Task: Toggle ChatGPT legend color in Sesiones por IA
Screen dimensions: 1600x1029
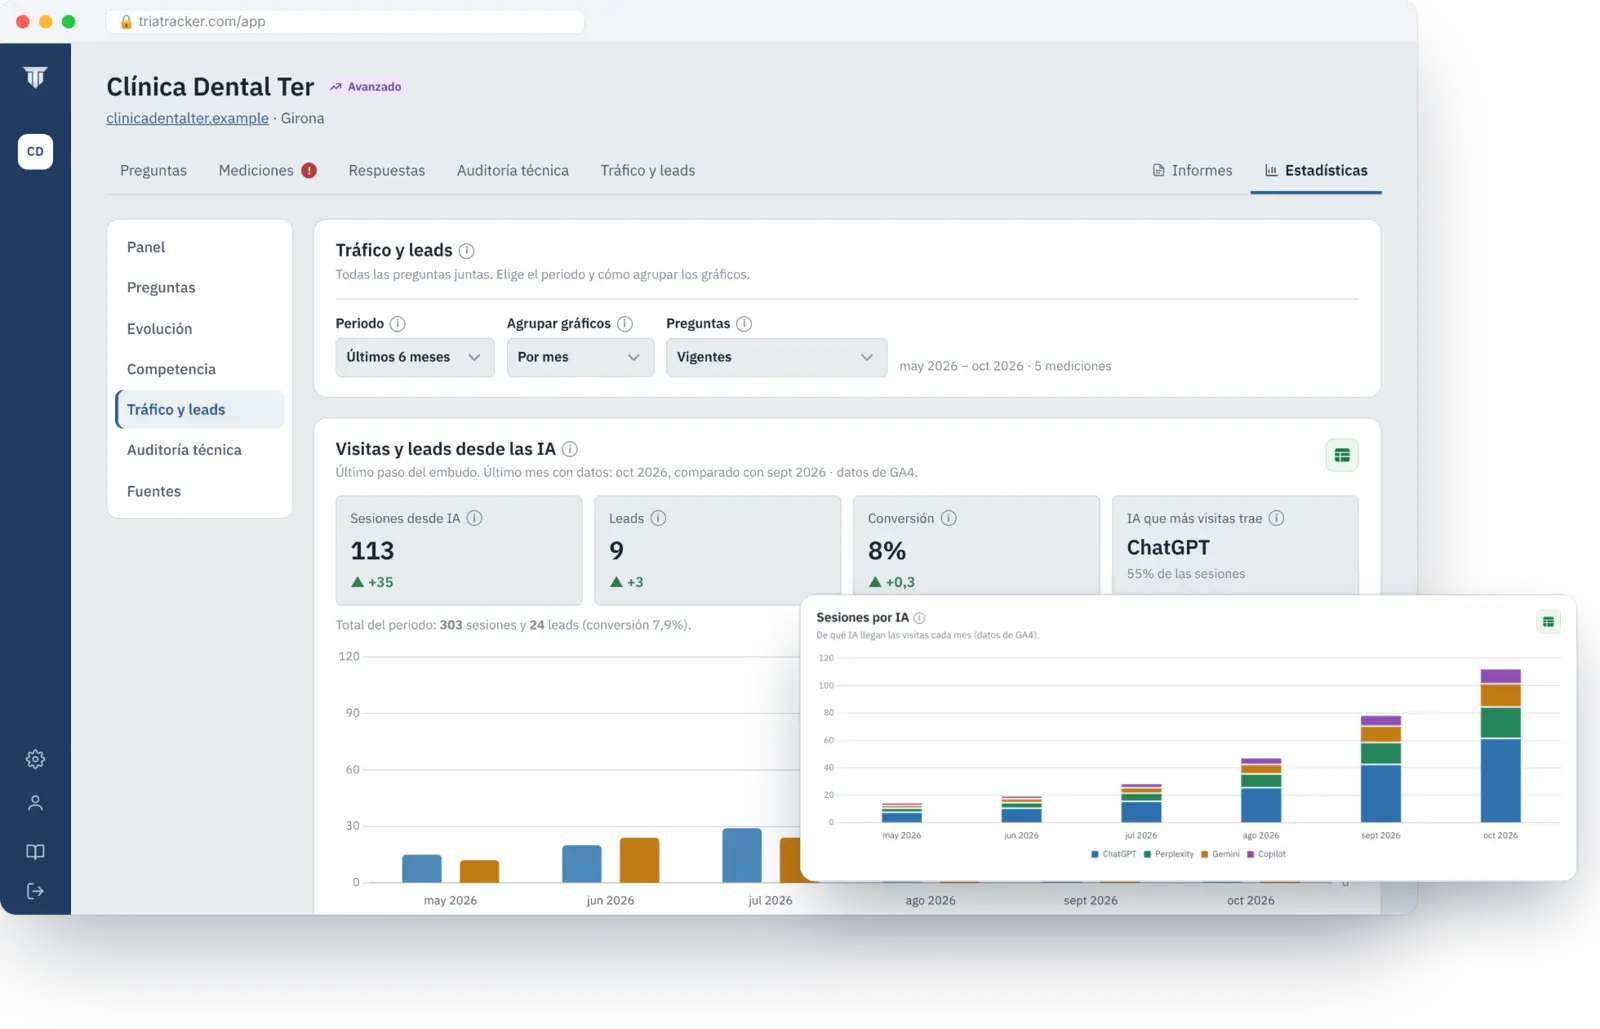Action: 1095,854
